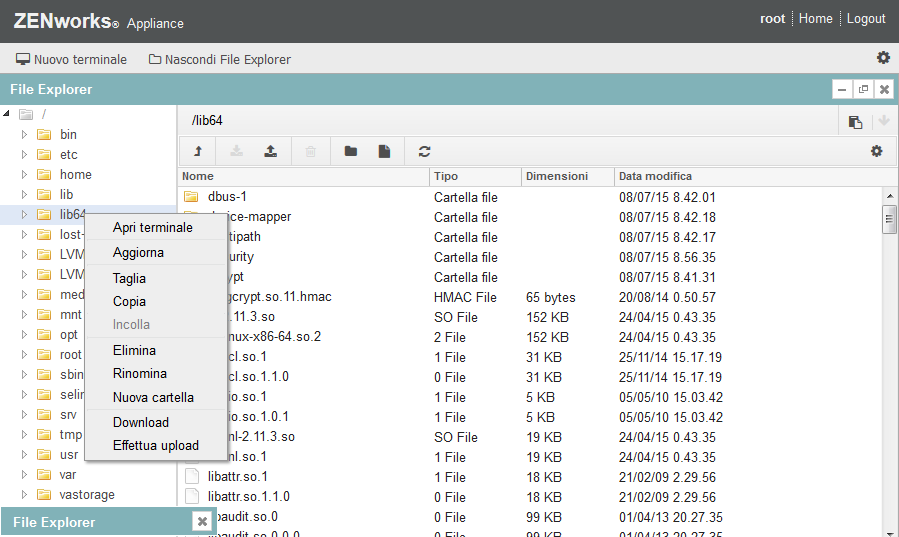This screenshot has width=899, height=537.
Task: Choose 'Effettua upload' from context menu
Action: pos(156,446)
